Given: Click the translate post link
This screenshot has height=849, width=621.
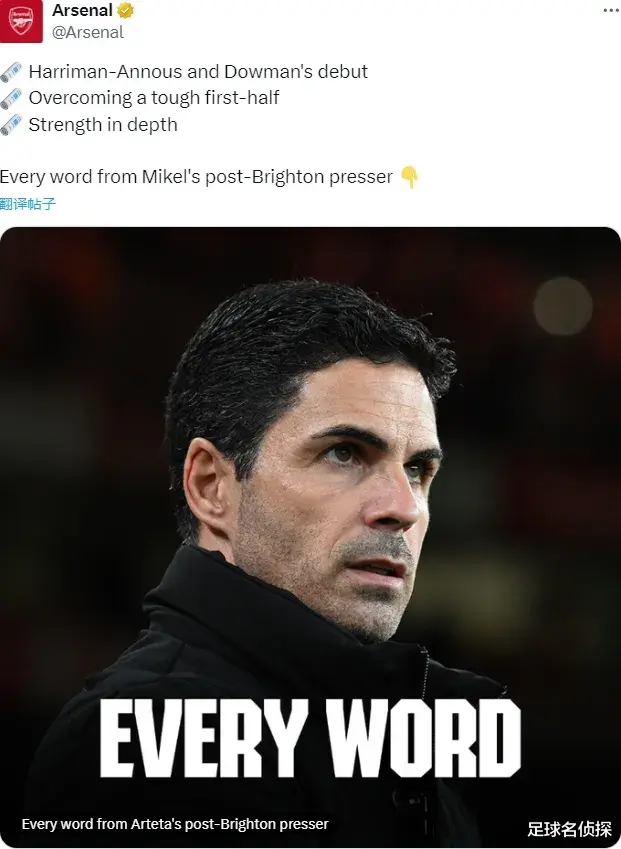Looking at the screenshot, I should tap(28, 204).
